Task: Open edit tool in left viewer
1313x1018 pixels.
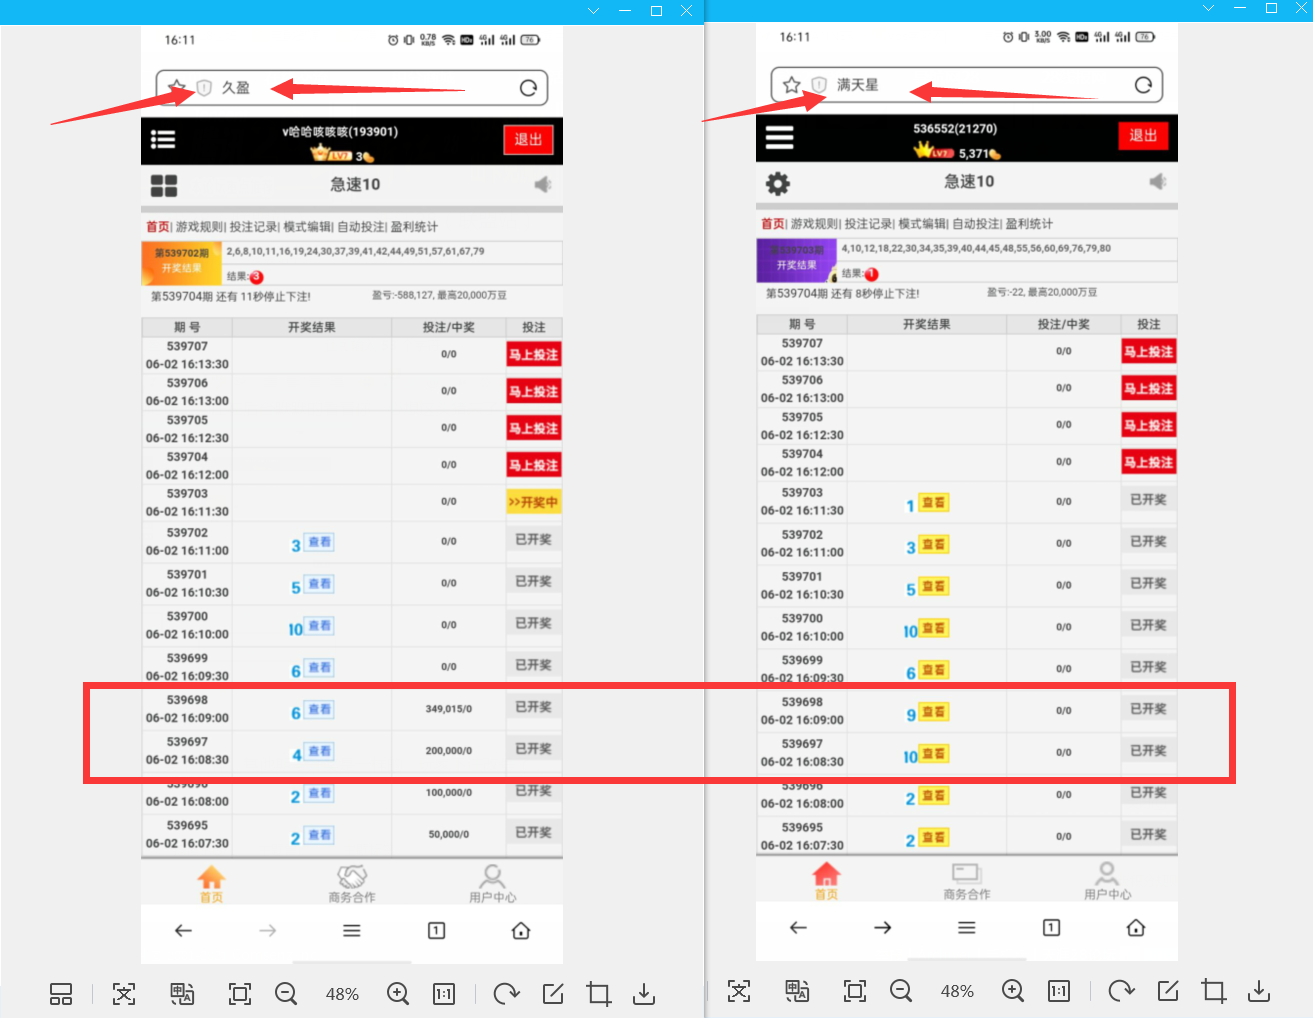Action: coord(553,993)
